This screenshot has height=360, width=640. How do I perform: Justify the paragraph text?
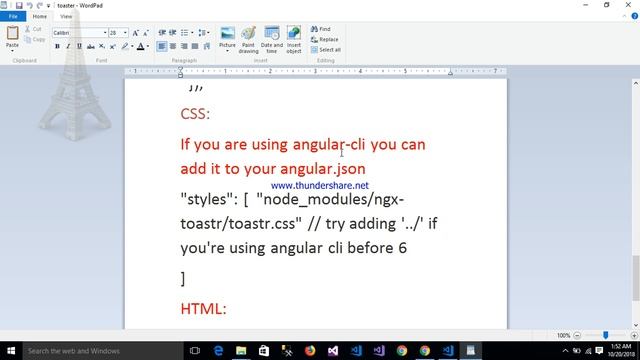pyautogui.click(x=195, y=47)
